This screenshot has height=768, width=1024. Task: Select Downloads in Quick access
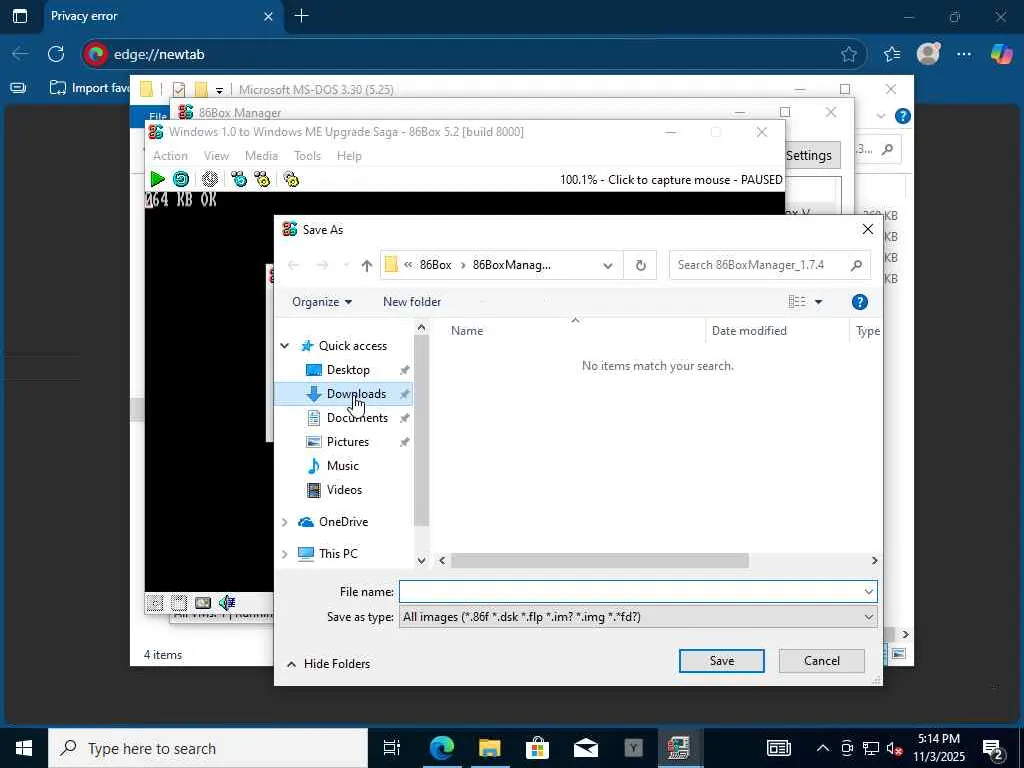356,394
